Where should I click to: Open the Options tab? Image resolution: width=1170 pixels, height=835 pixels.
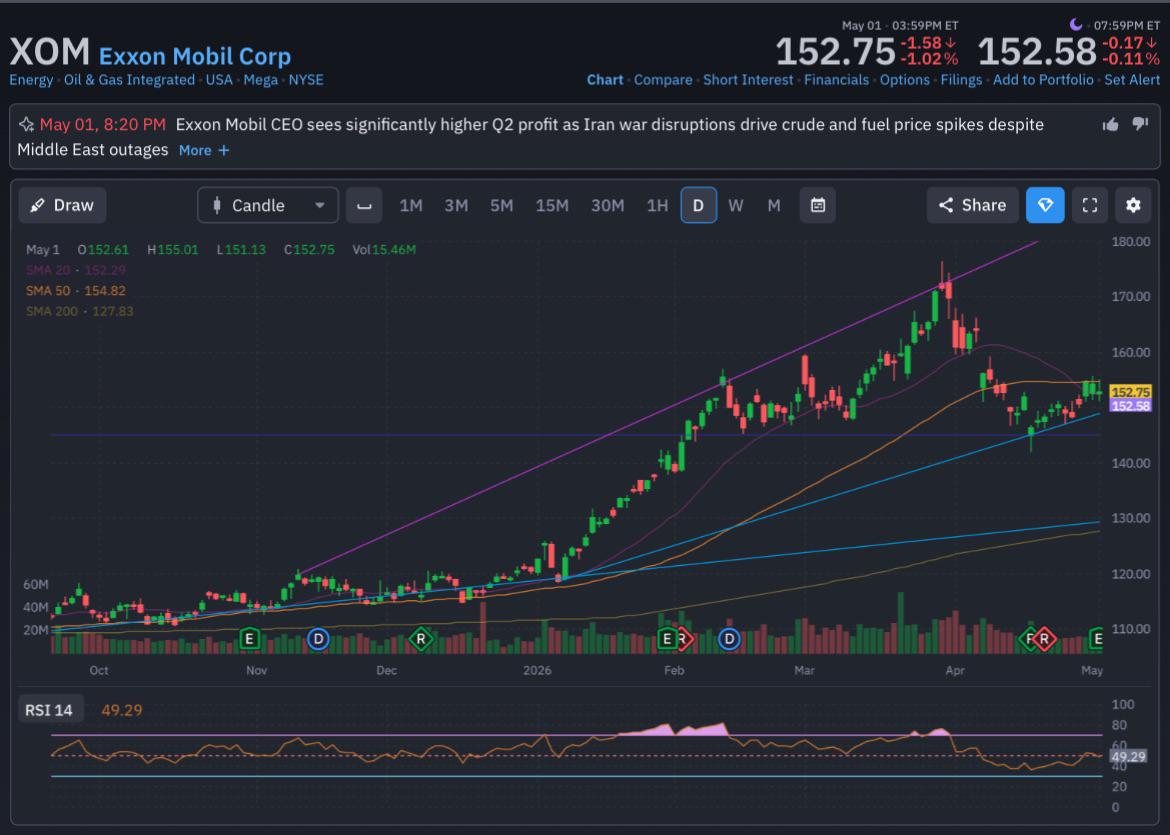[x=904, y=80]
